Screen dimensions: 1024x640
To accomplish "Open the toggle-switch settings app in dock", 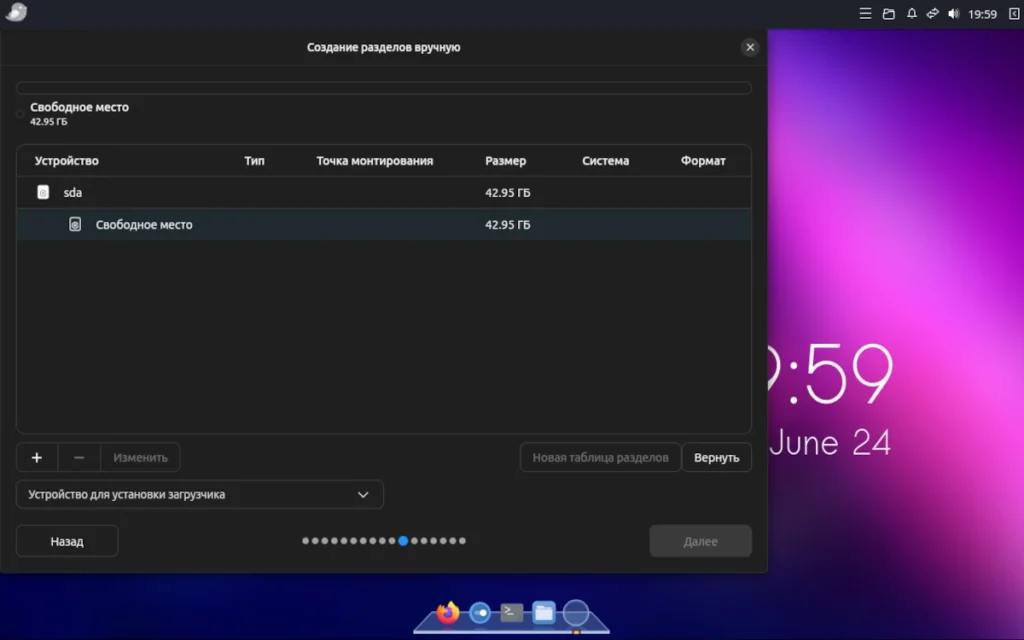I will tap(480, 613).
